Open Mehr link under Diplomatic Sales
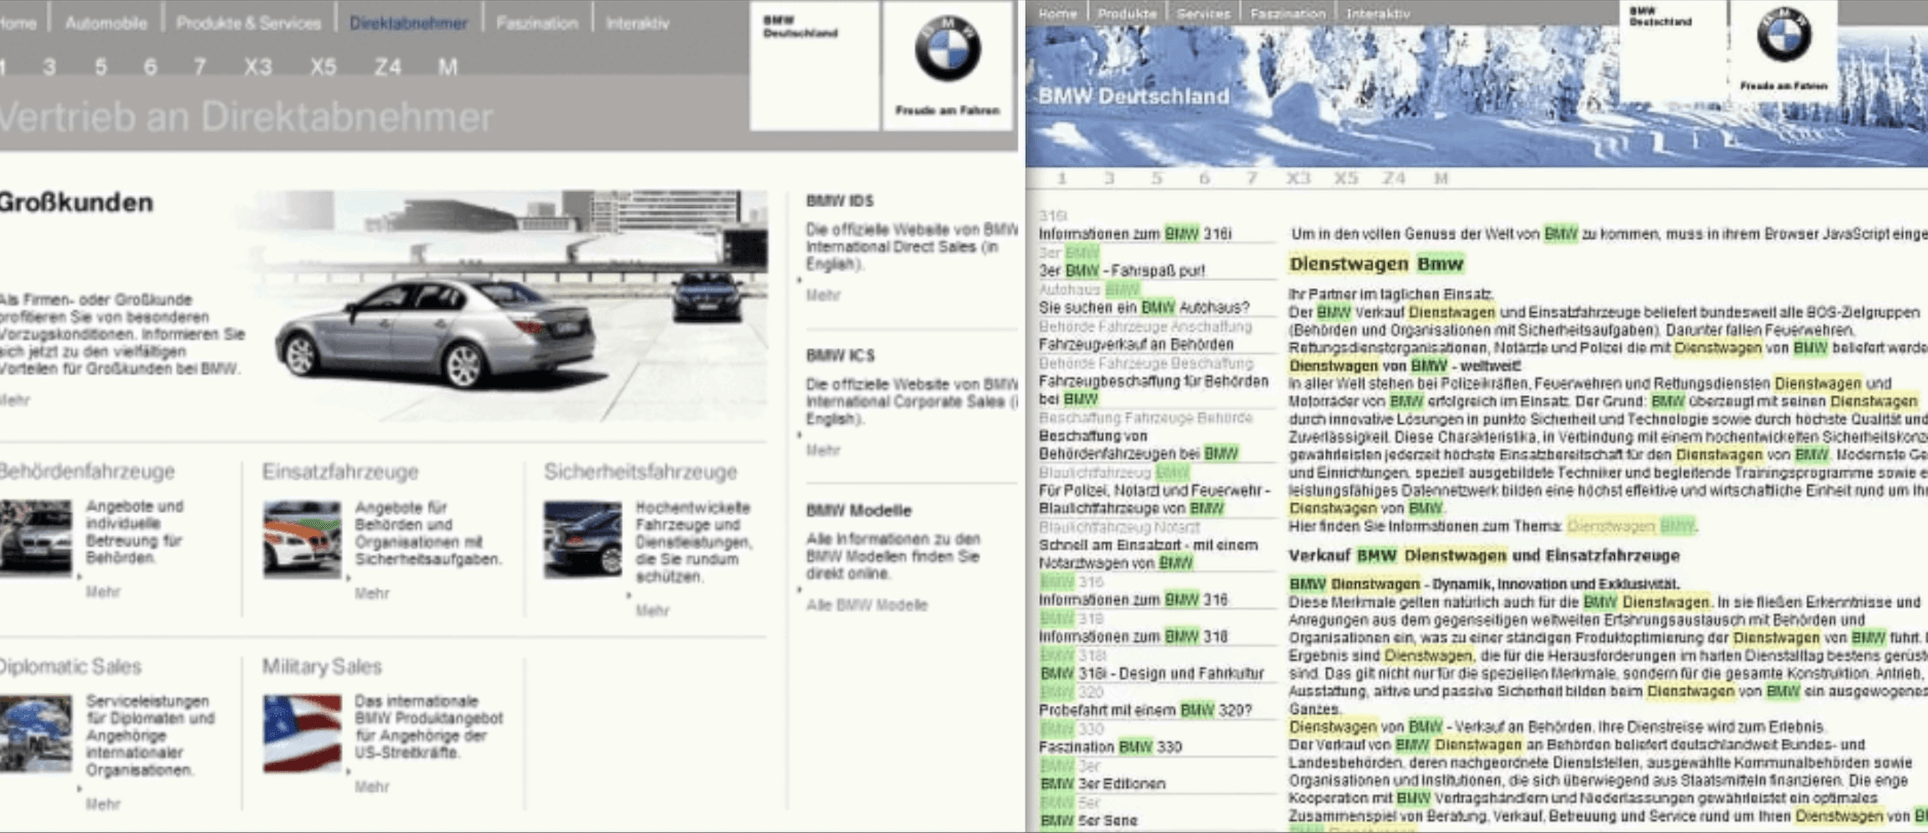 (x=102, y=804)
